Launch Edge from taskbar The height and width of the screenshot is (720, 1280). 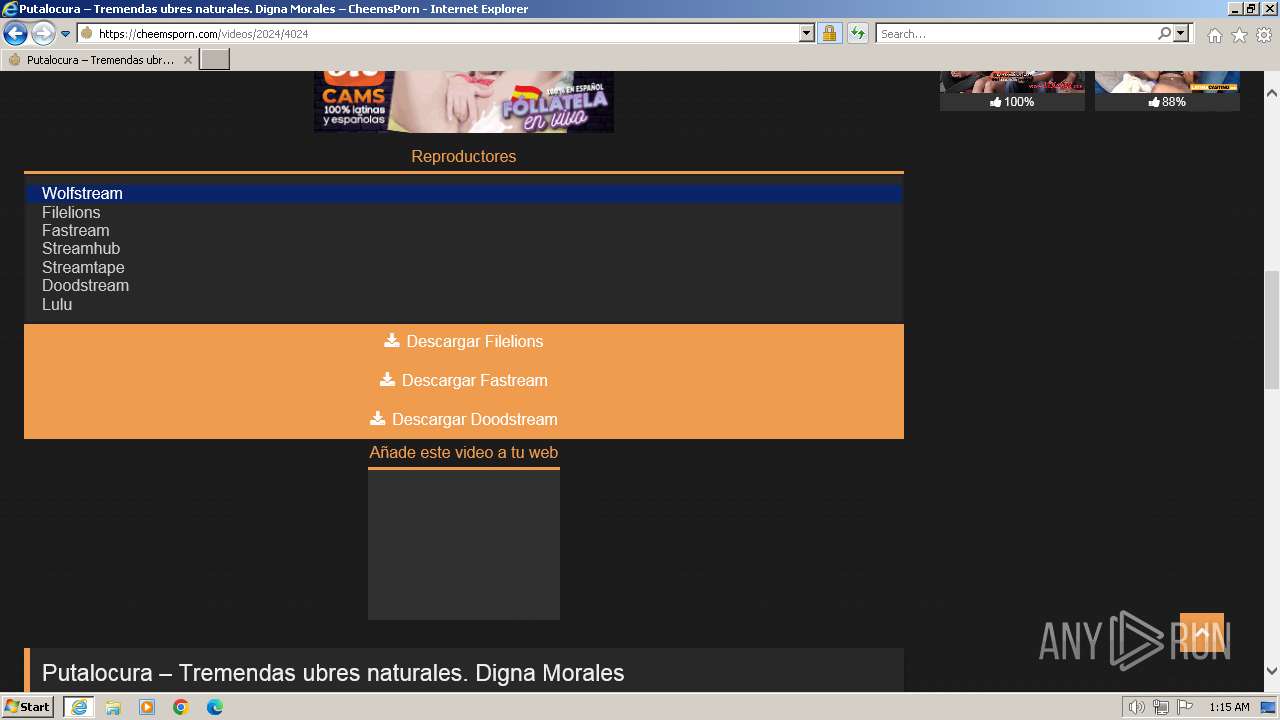pos(215,707)
